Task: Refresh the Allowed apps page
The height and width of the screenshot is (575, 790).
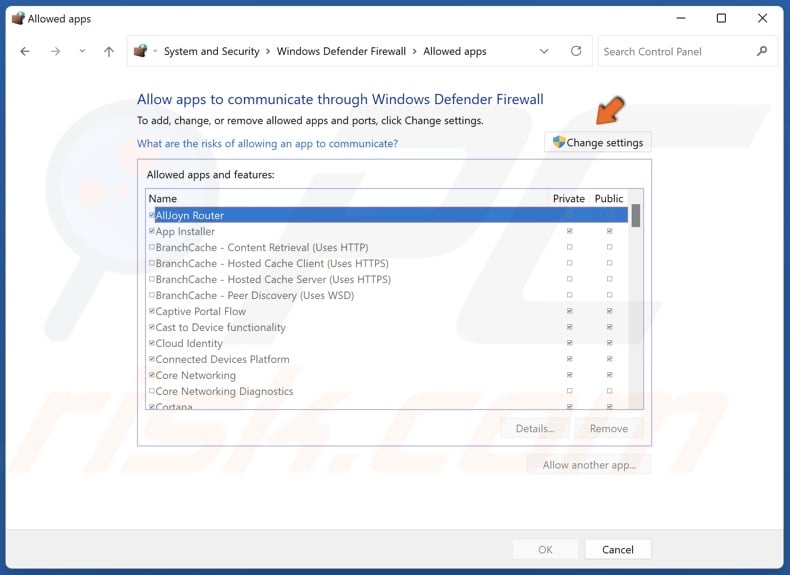Action: [x=576, y=51]
